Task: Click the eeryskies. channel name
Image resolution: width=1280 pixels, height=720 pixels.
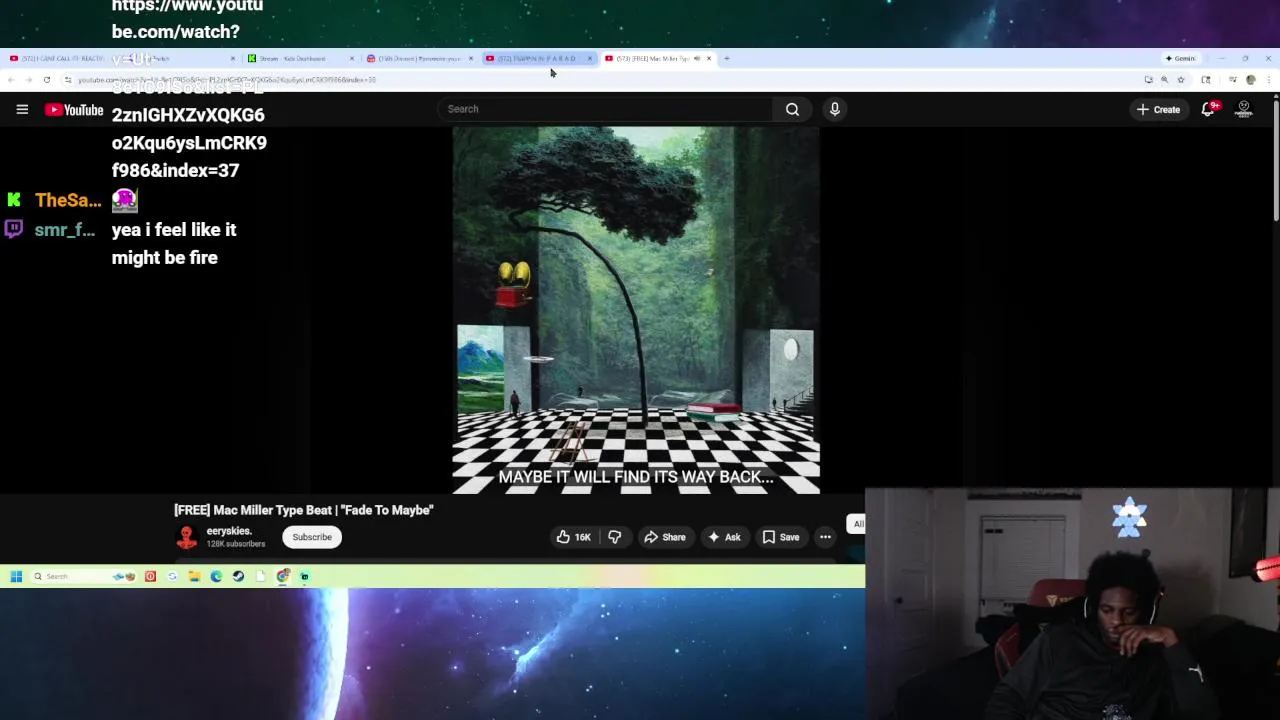Action: pos(229,531)
